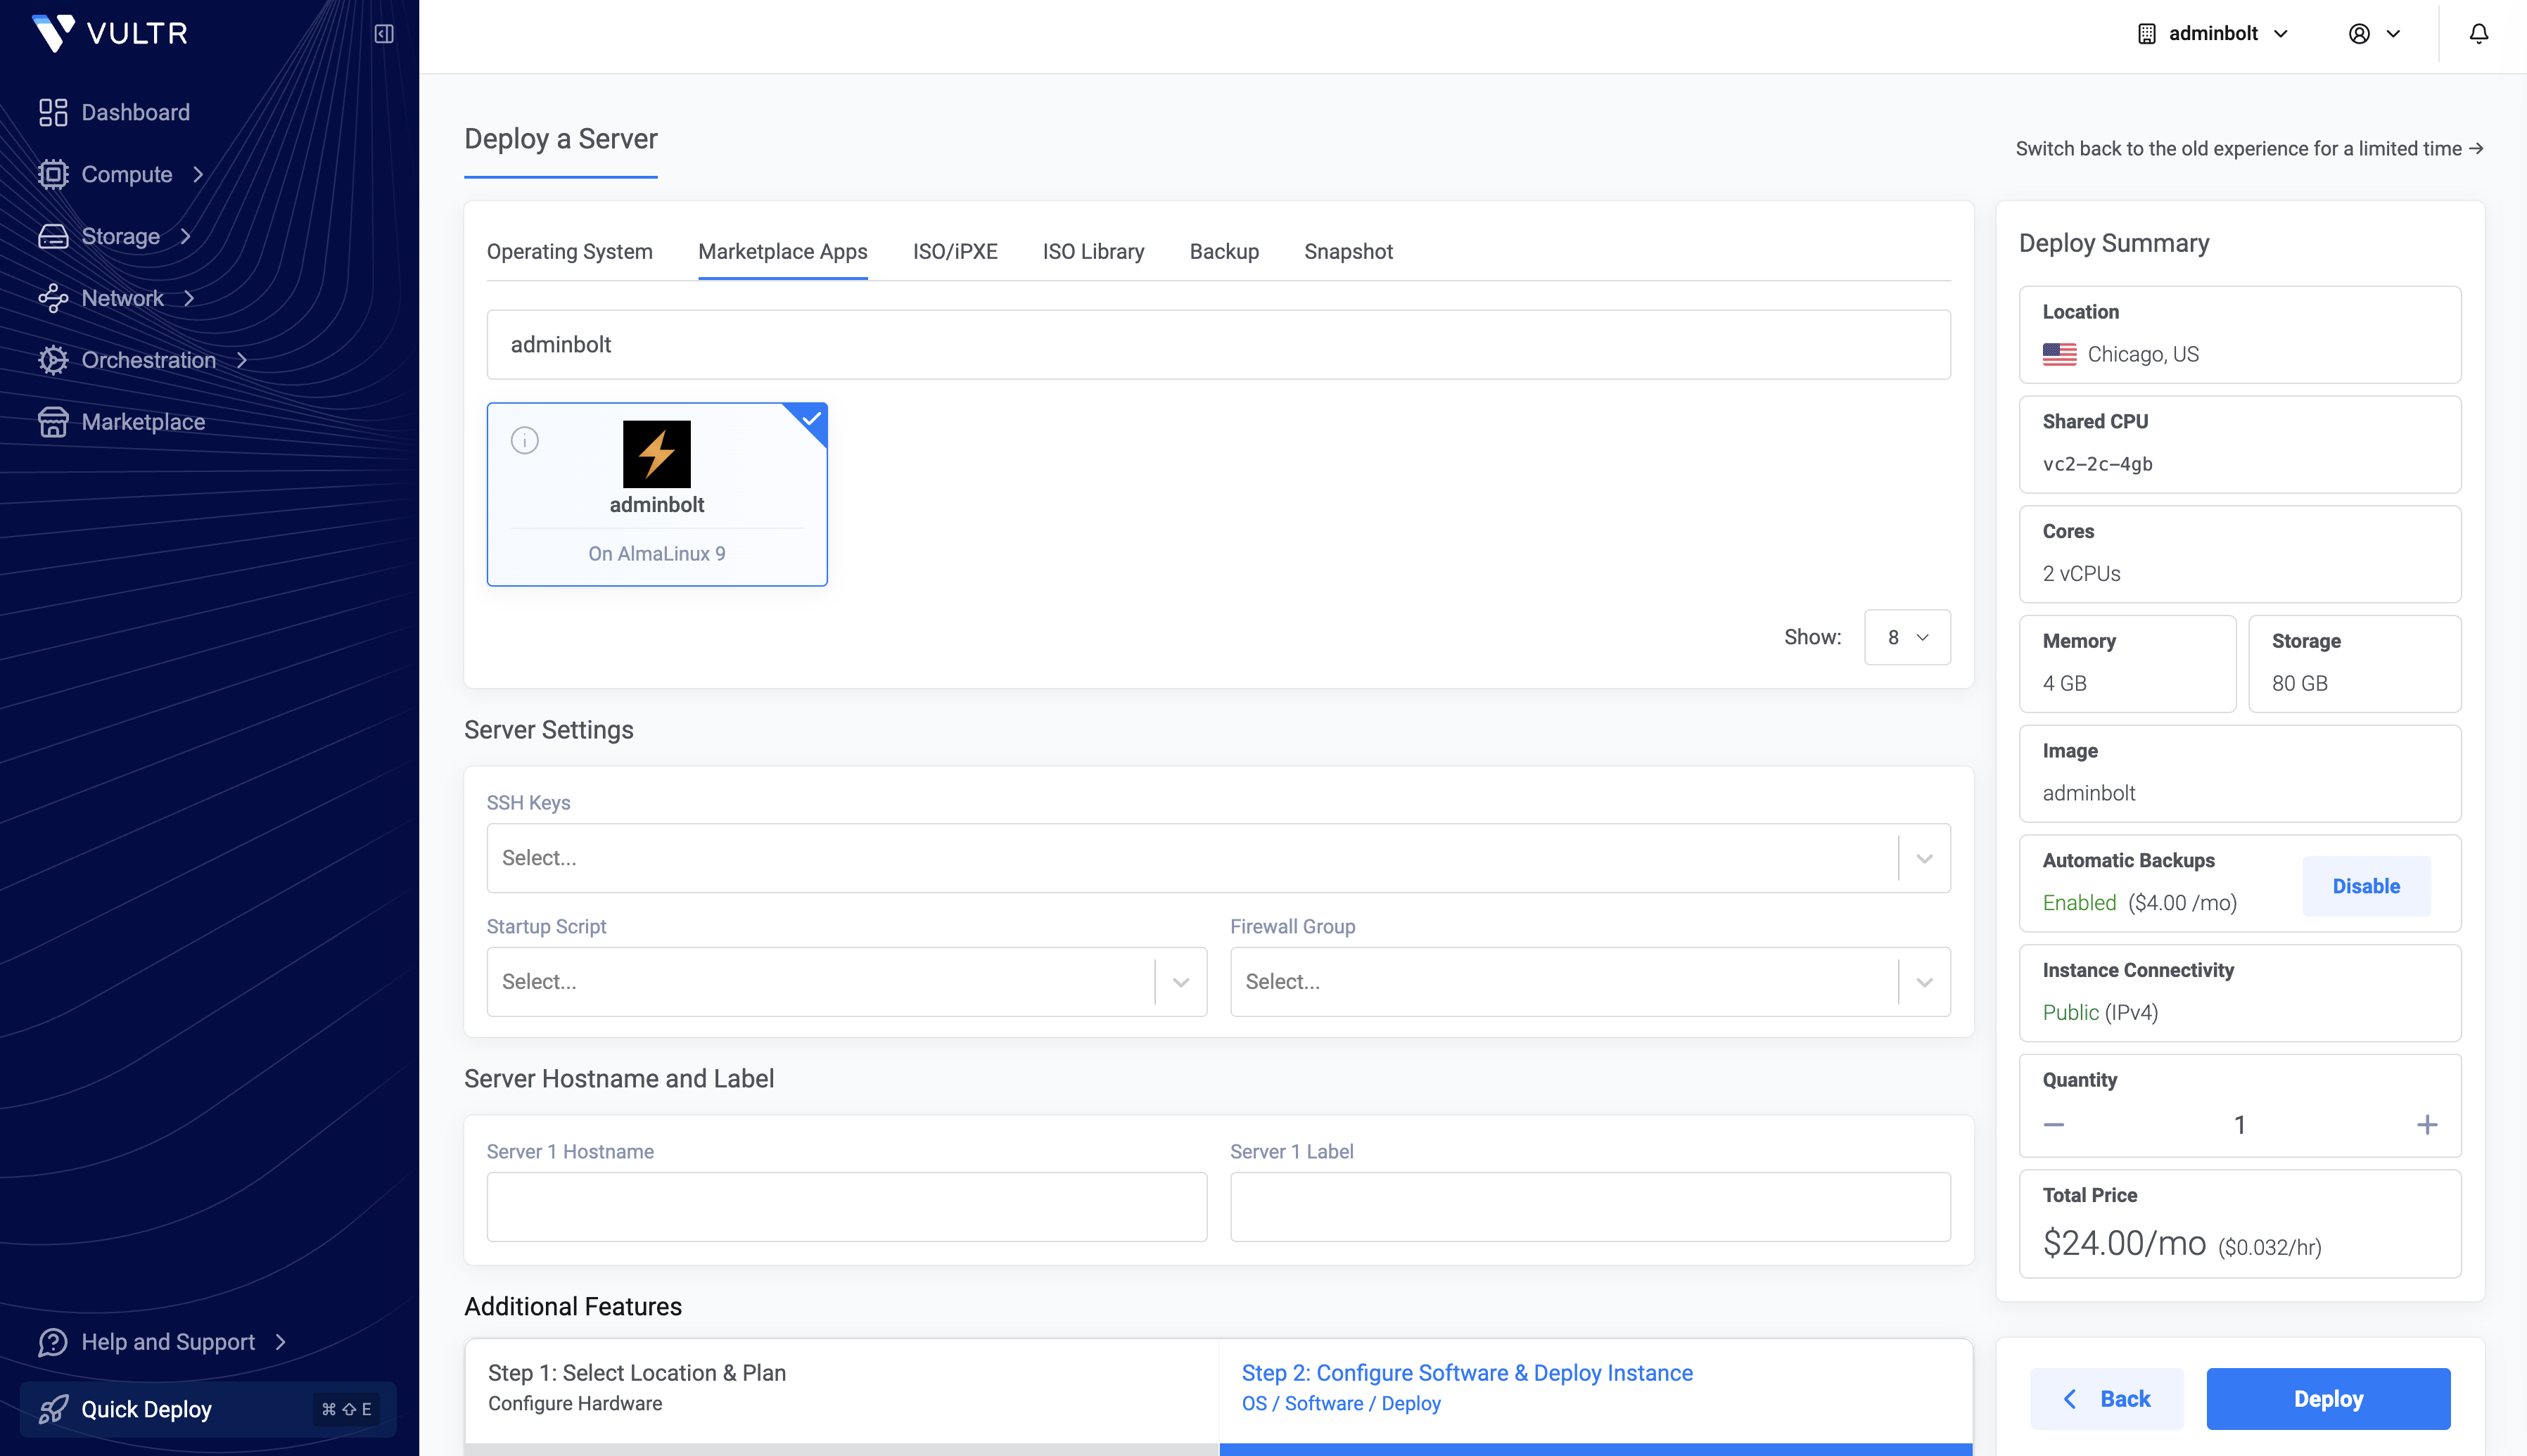Open the user profile icon menu
The image size is (2527, 1456).
(x=2374, y=34)
